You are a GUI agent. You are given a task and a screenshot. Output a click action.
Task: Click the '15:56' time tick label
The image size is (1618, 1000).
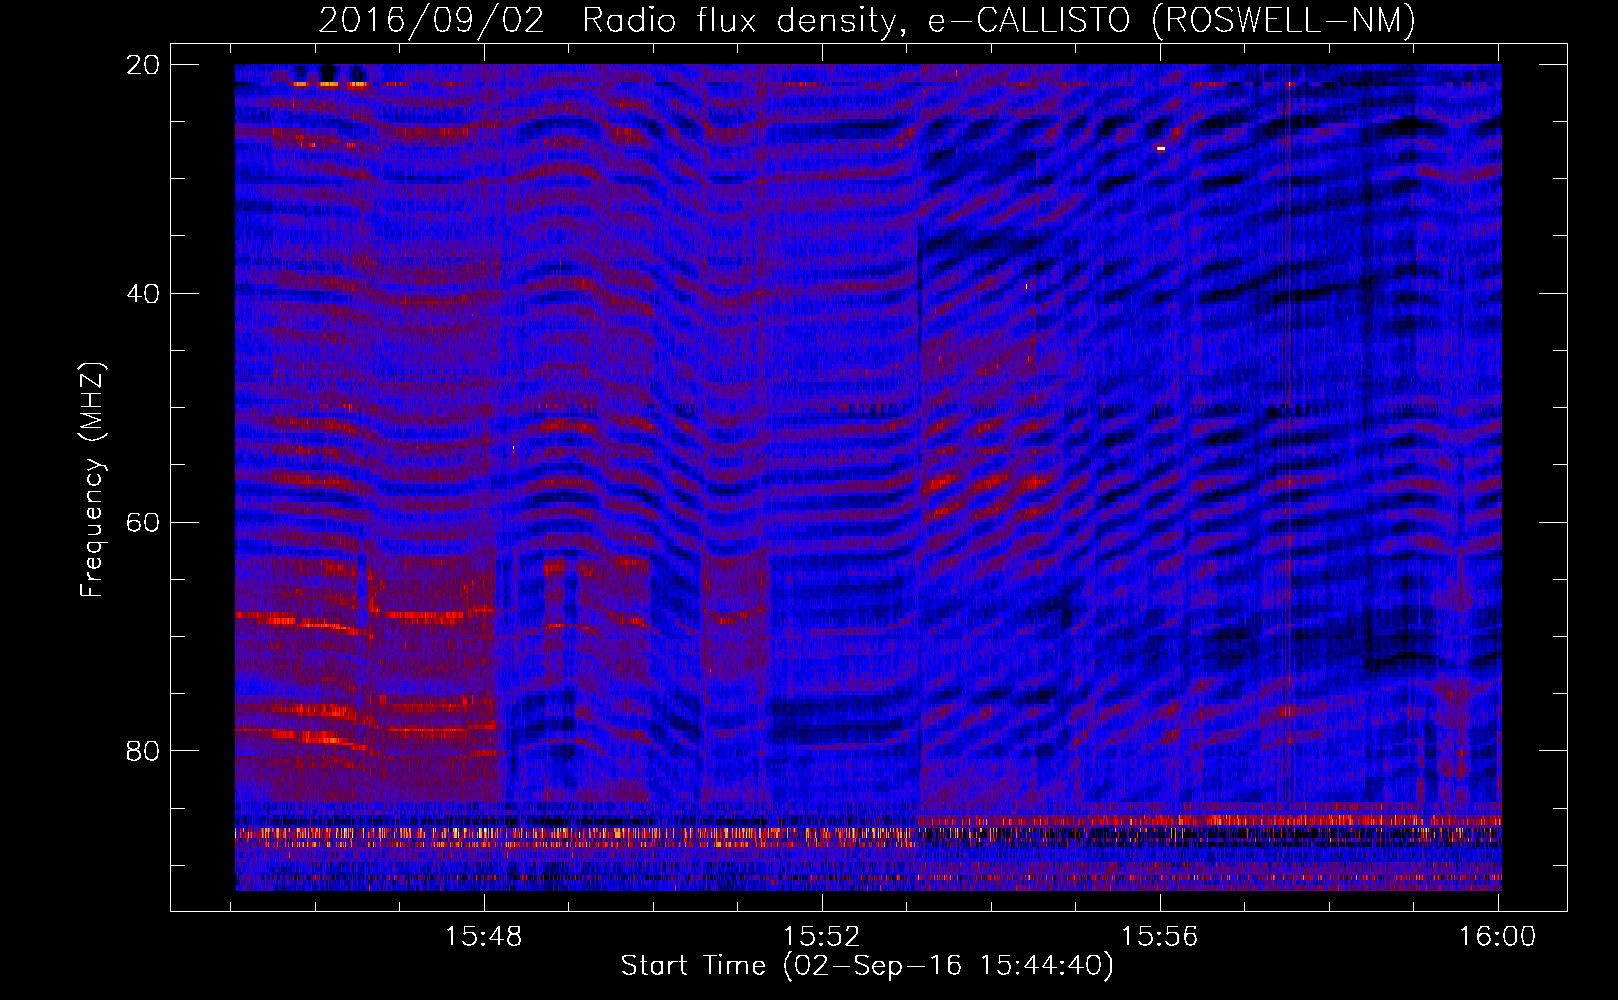[1160, 937]
